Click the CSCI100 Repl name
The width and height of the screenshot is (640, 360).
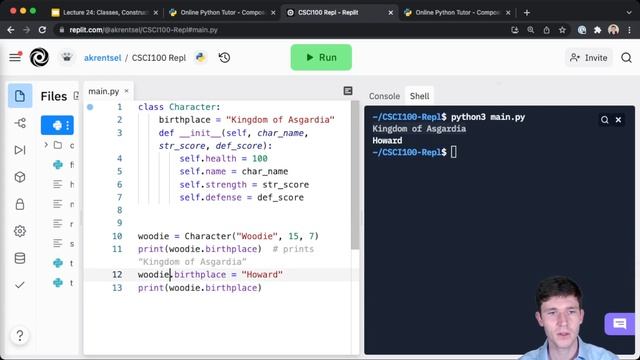click(x=159, y=58)
